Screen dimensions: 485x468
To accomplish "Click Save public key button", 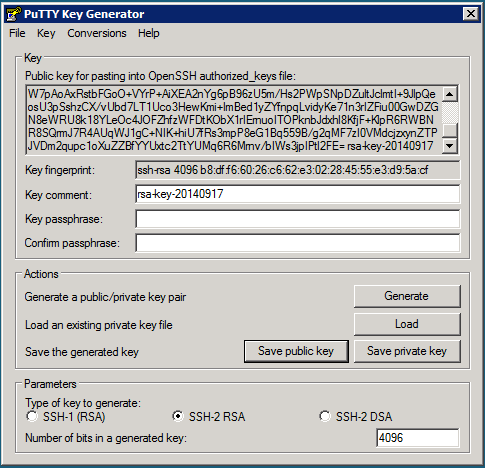I will click(x=296, y=351).
